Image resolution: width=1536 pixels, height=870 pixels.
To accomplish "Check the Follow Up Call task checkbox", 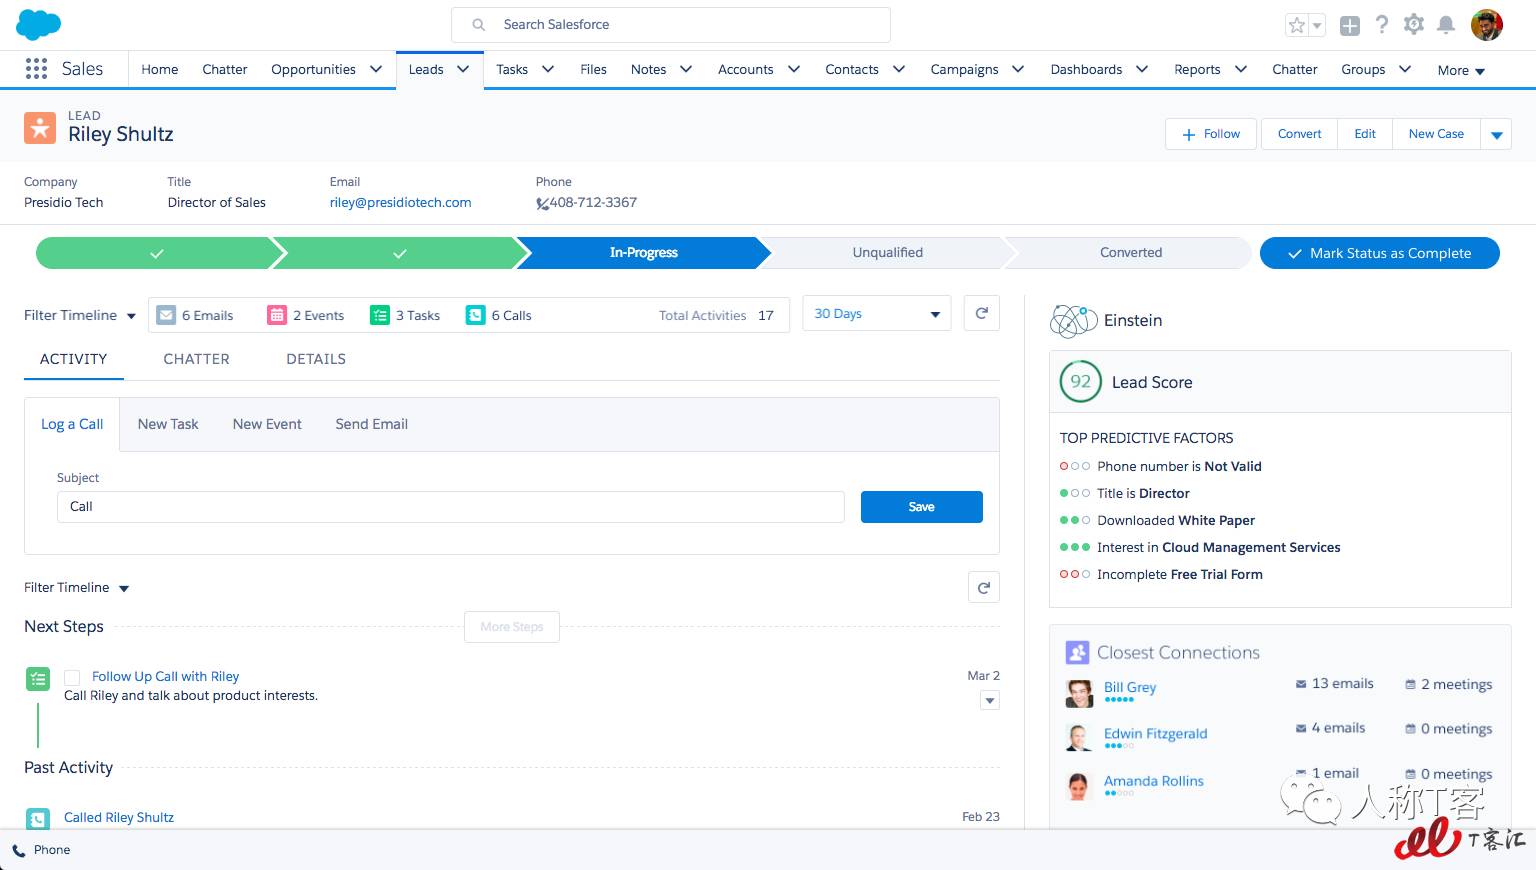I will click(x=72, y=678).
